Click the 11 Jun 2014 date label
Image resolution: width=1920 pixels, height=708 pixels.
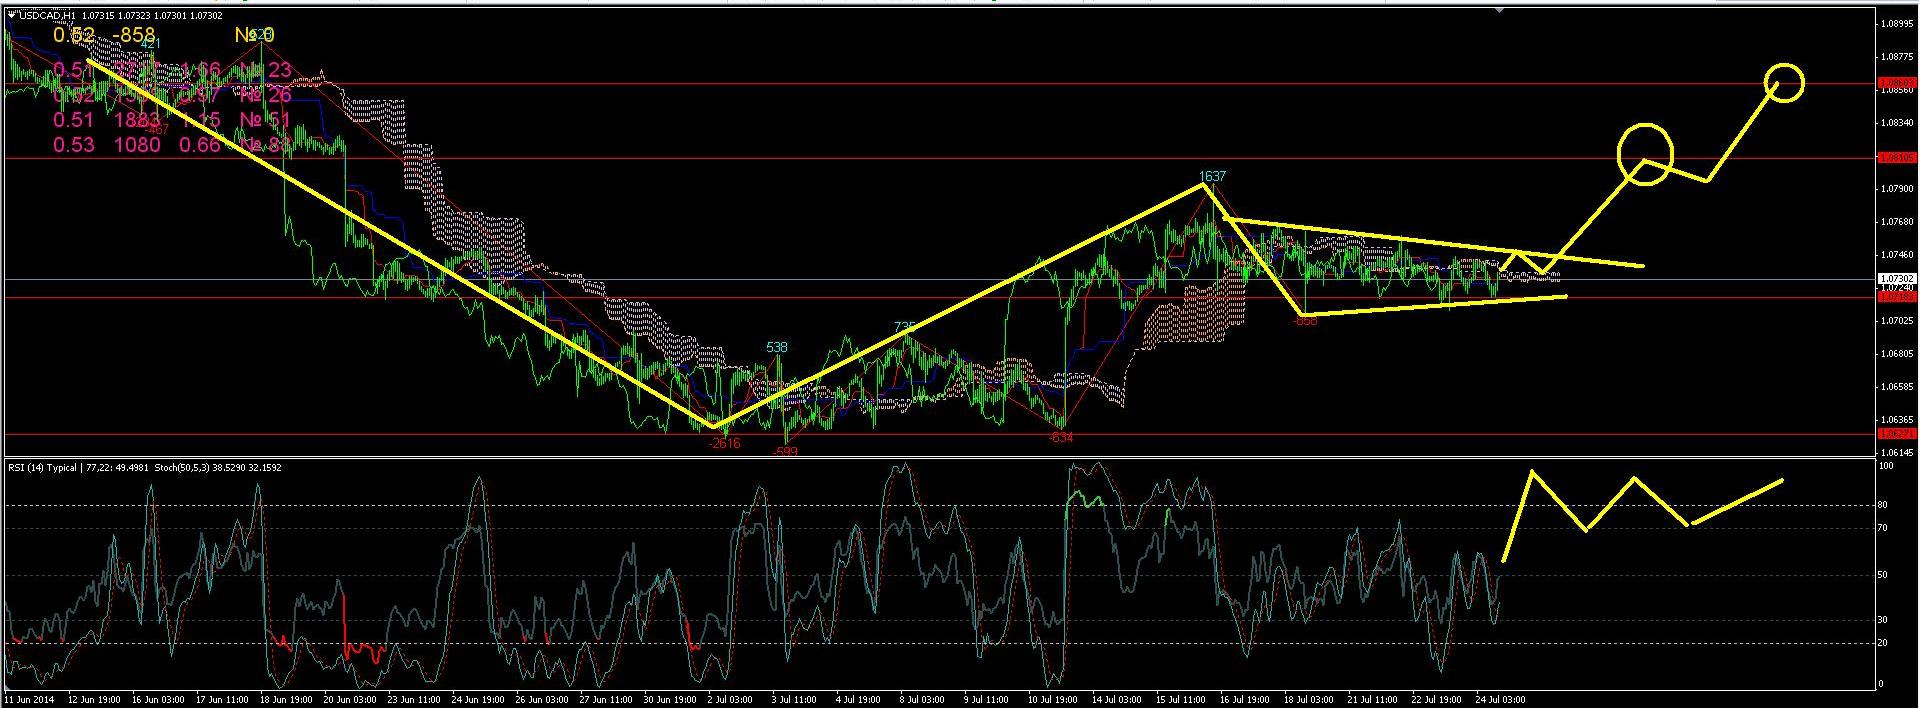[x=31, y=699]
